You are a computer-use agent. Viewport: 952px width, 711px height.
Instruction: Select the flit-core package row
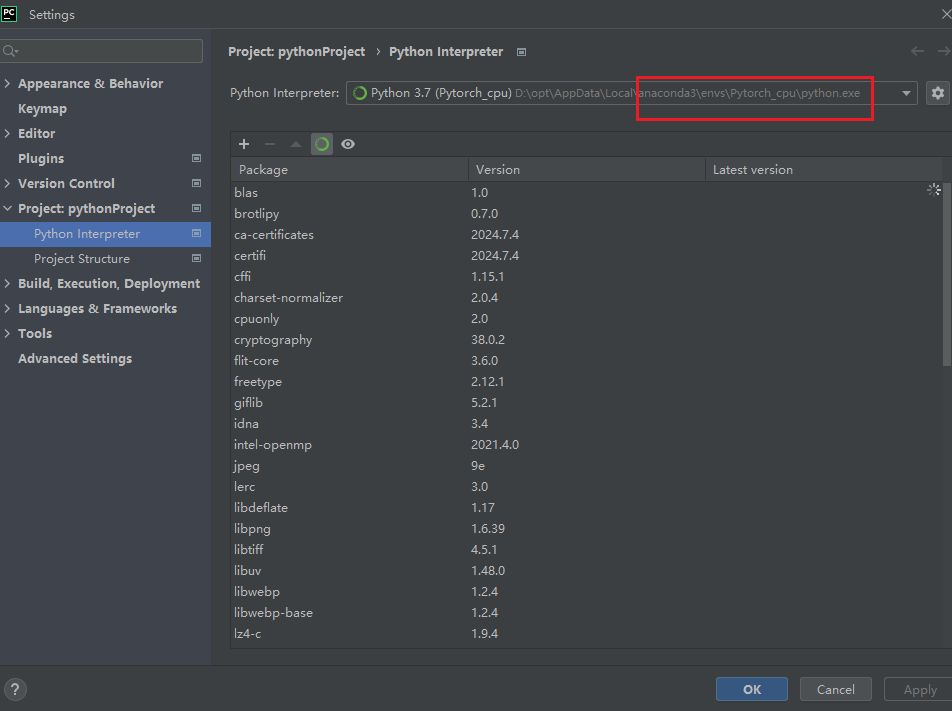(586, 361)
